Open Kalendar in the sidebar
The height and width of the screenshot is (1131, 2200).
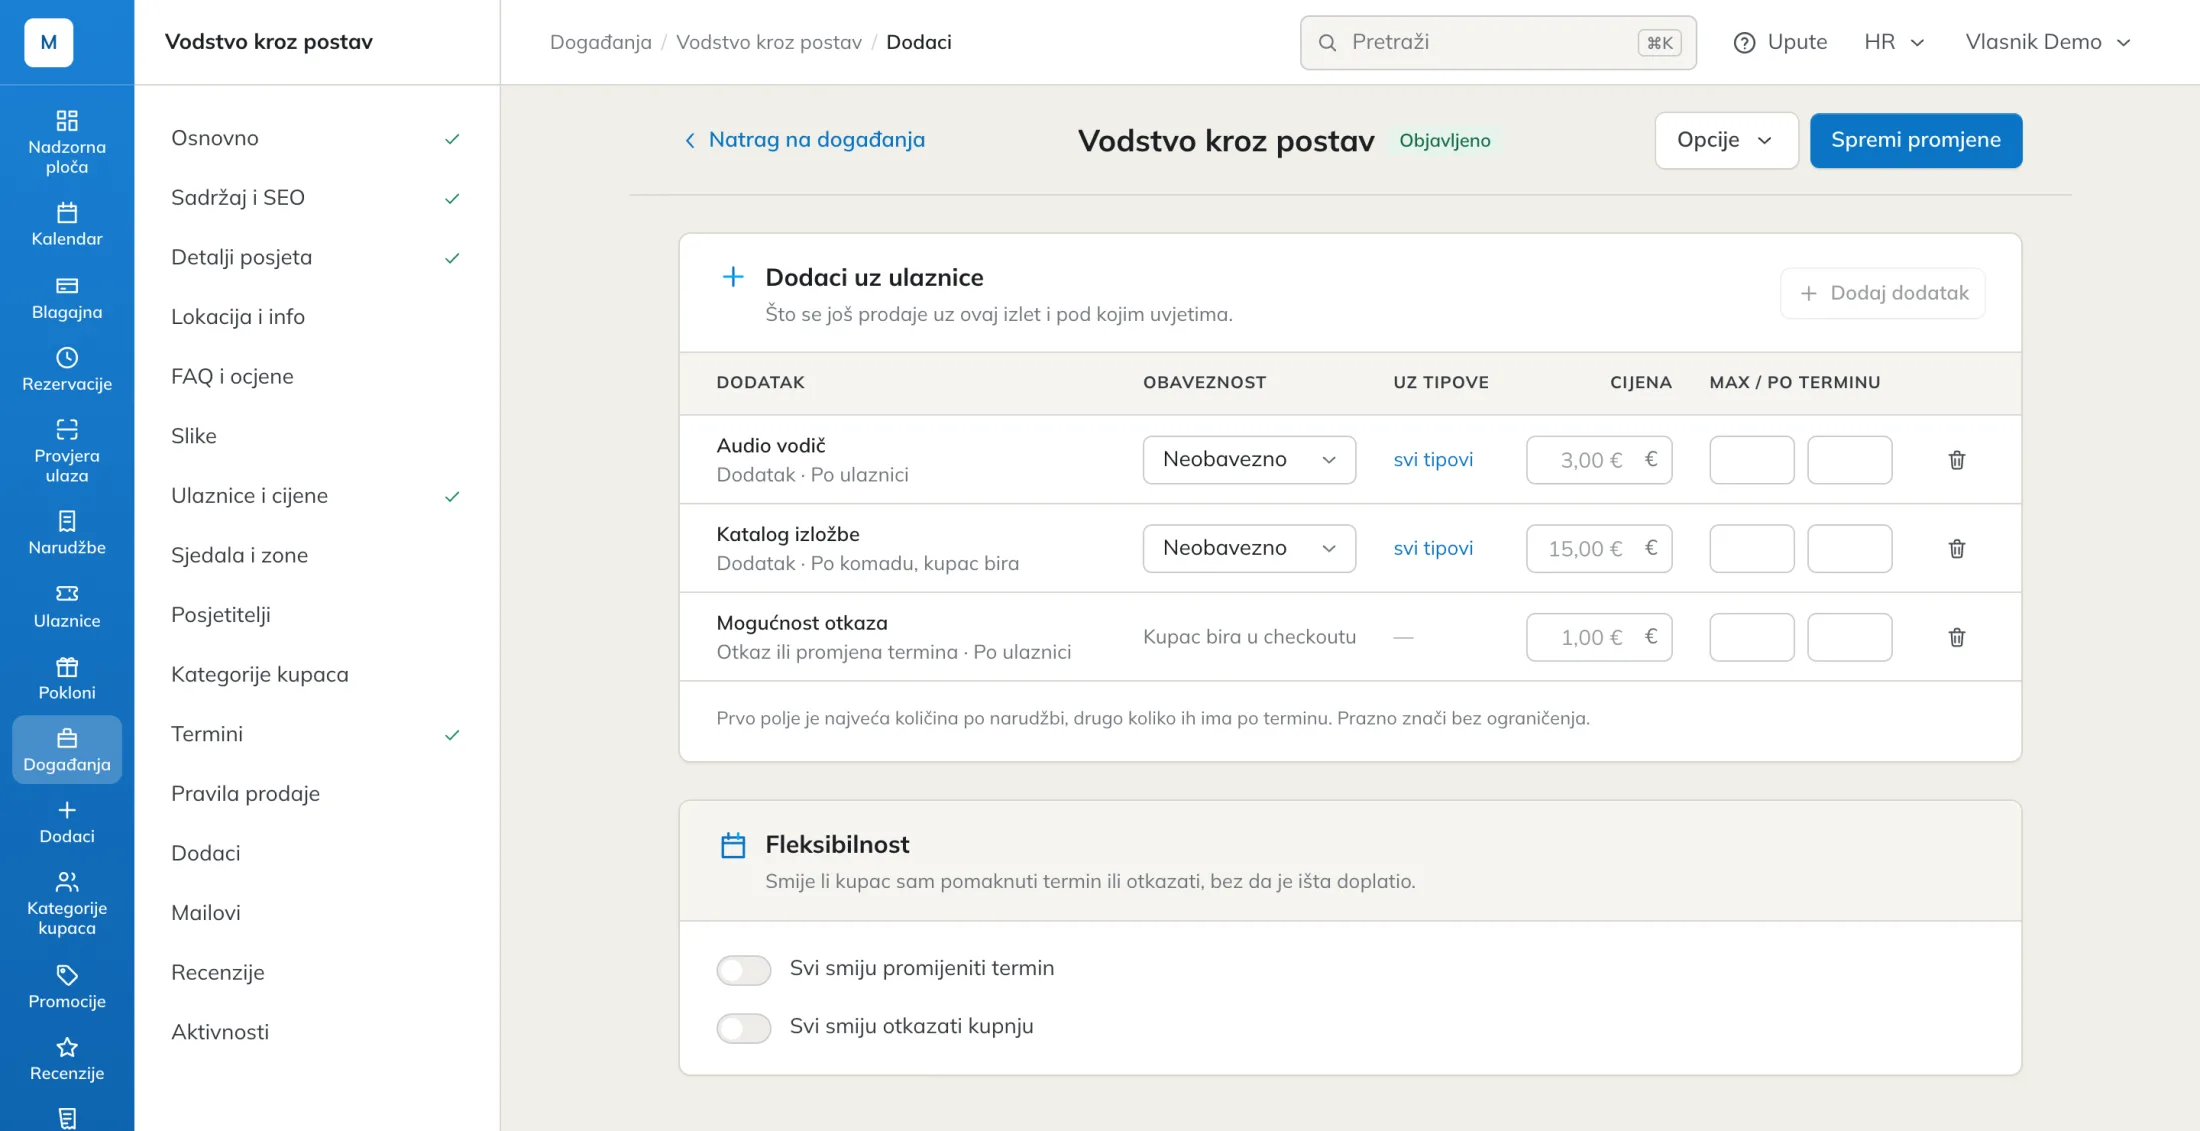(x=67, y=225)
